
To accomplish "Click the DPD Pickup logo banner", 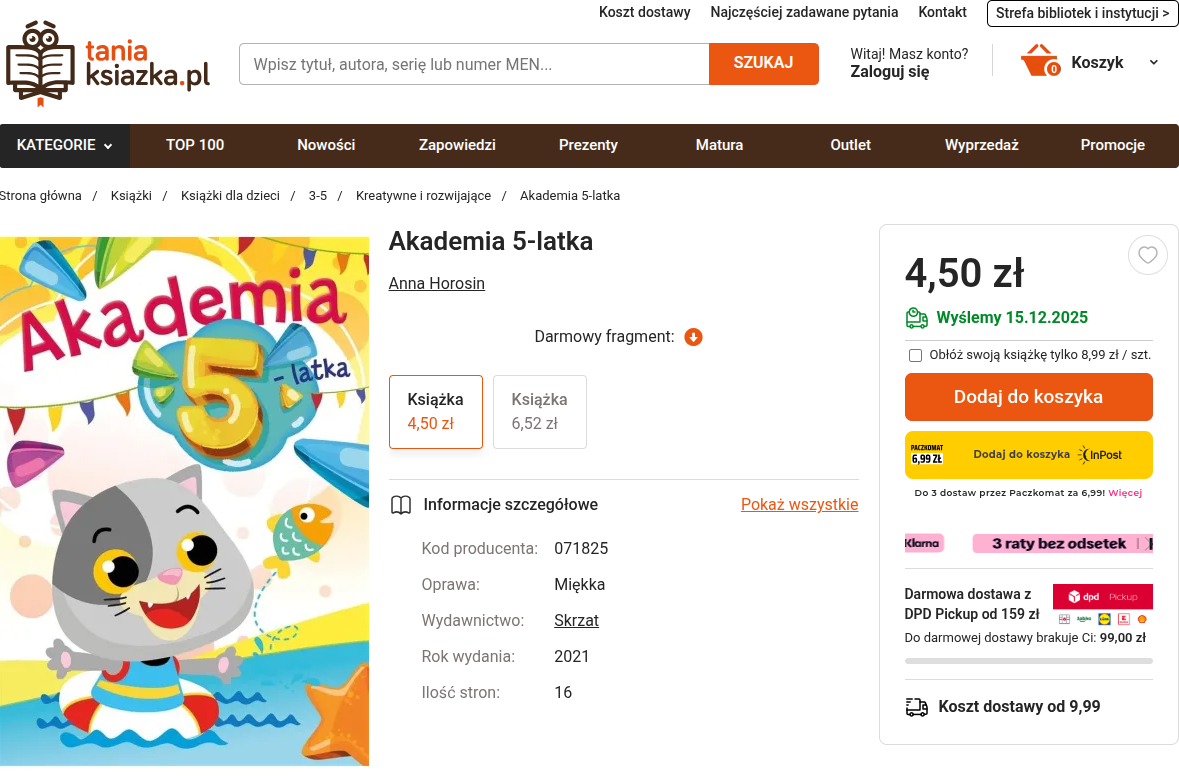I will [1102, 597].
